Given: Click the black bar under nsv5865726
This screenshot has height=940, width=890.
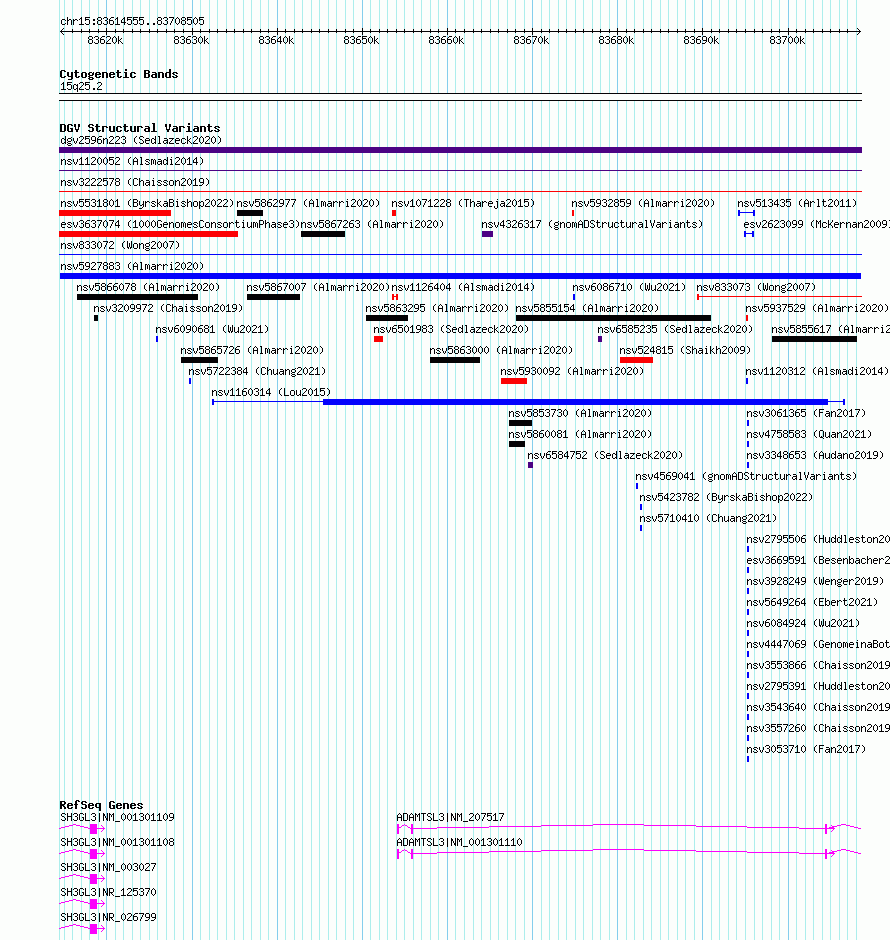Looking at the screenshot, I should (x=200, y=360).
